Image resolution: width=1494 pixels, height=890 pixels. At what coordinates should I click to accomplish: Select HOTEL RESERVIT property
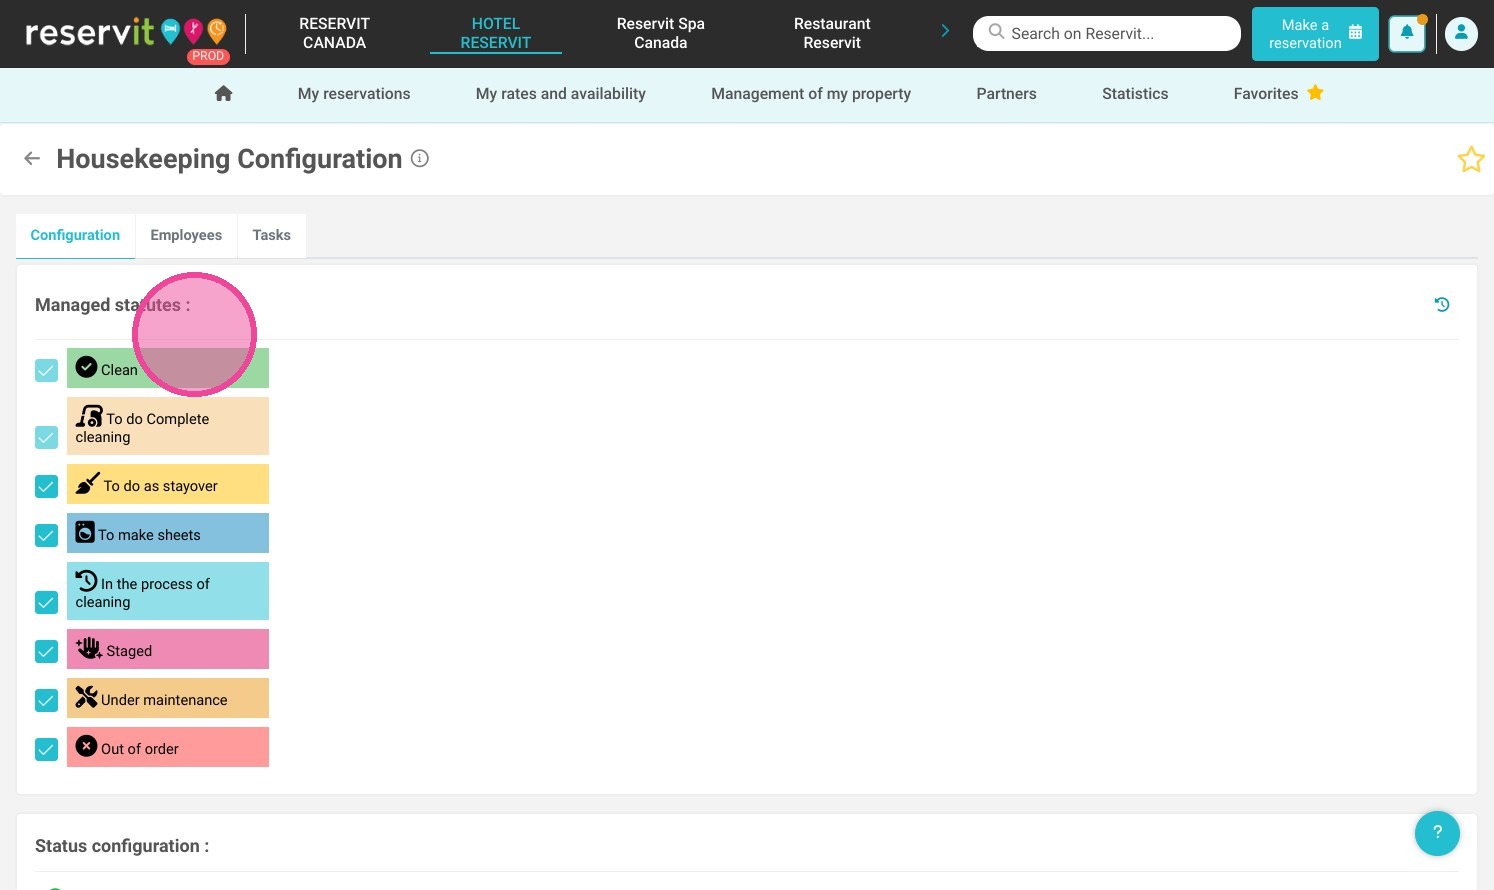496,33
